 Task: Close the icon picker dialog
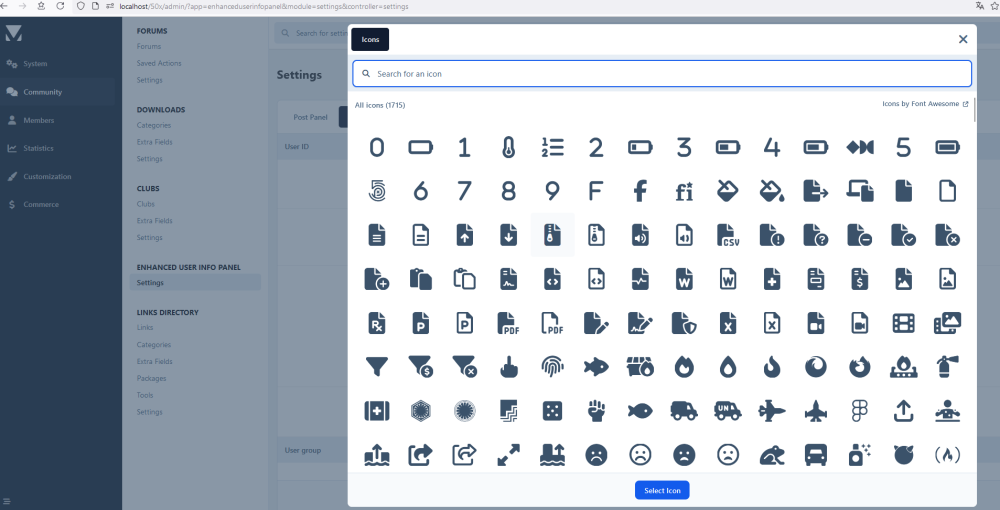pos(963,40)
